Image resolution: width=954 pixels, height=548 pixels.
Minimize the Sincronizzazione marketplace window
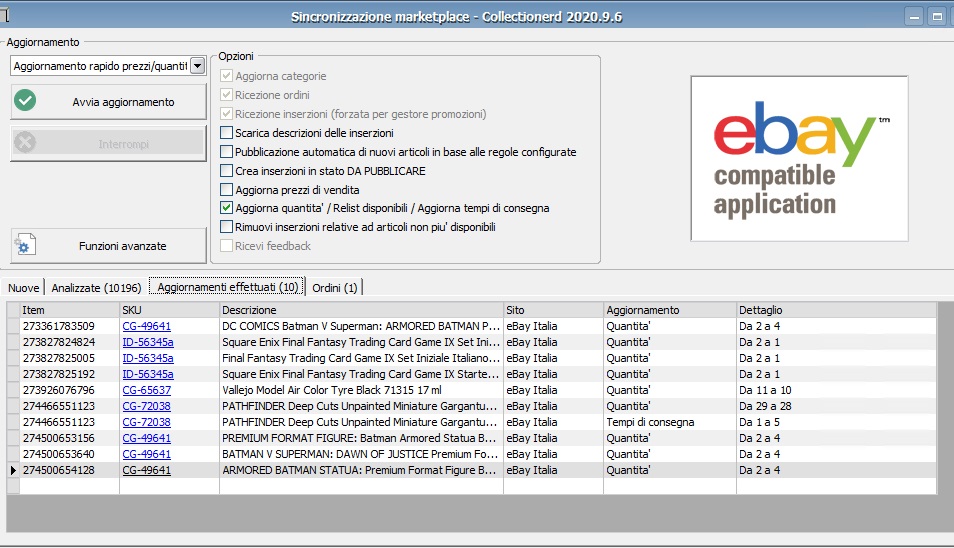click(914, 17)
